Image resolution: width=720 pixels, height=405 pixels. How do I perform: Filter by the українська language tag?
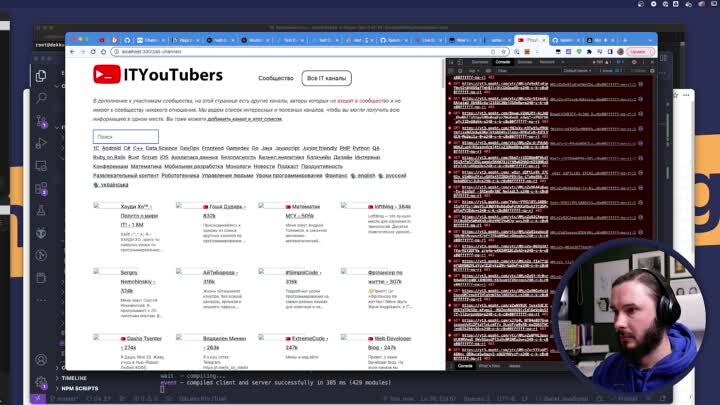[111, 185]
